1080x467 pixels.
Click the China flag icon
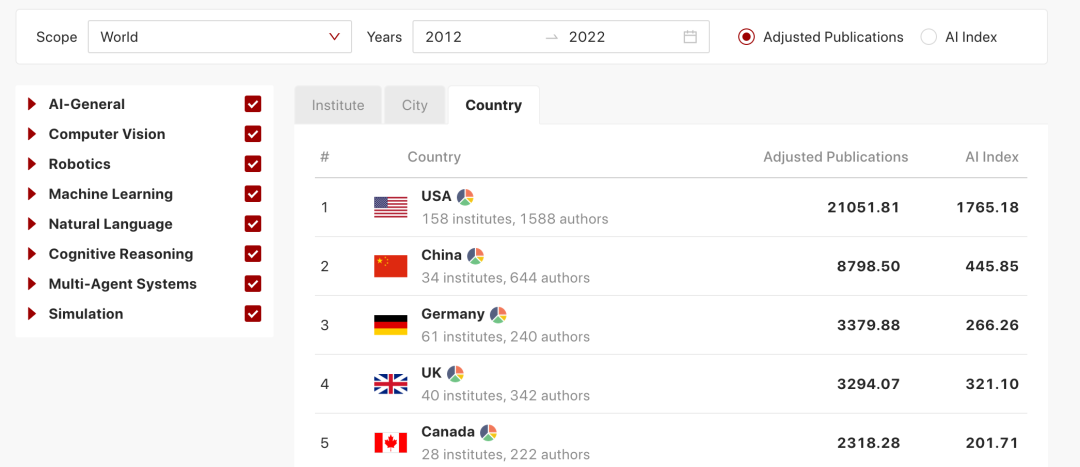390,266
